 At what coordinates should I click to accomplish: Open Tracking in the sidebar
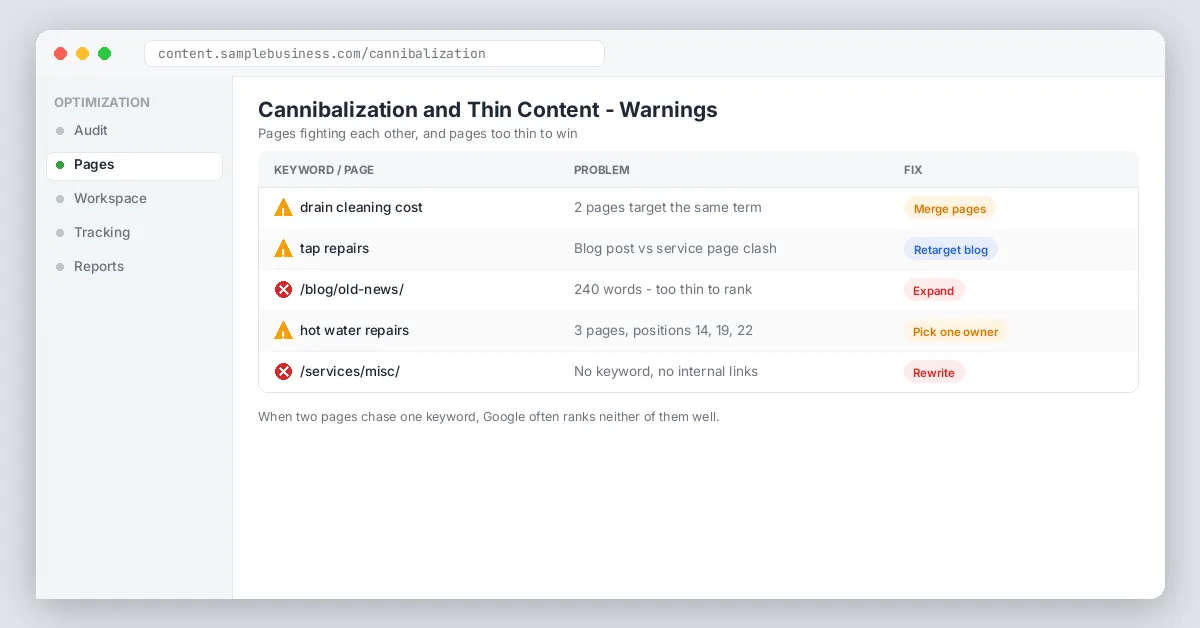click(x=134, y=233)
